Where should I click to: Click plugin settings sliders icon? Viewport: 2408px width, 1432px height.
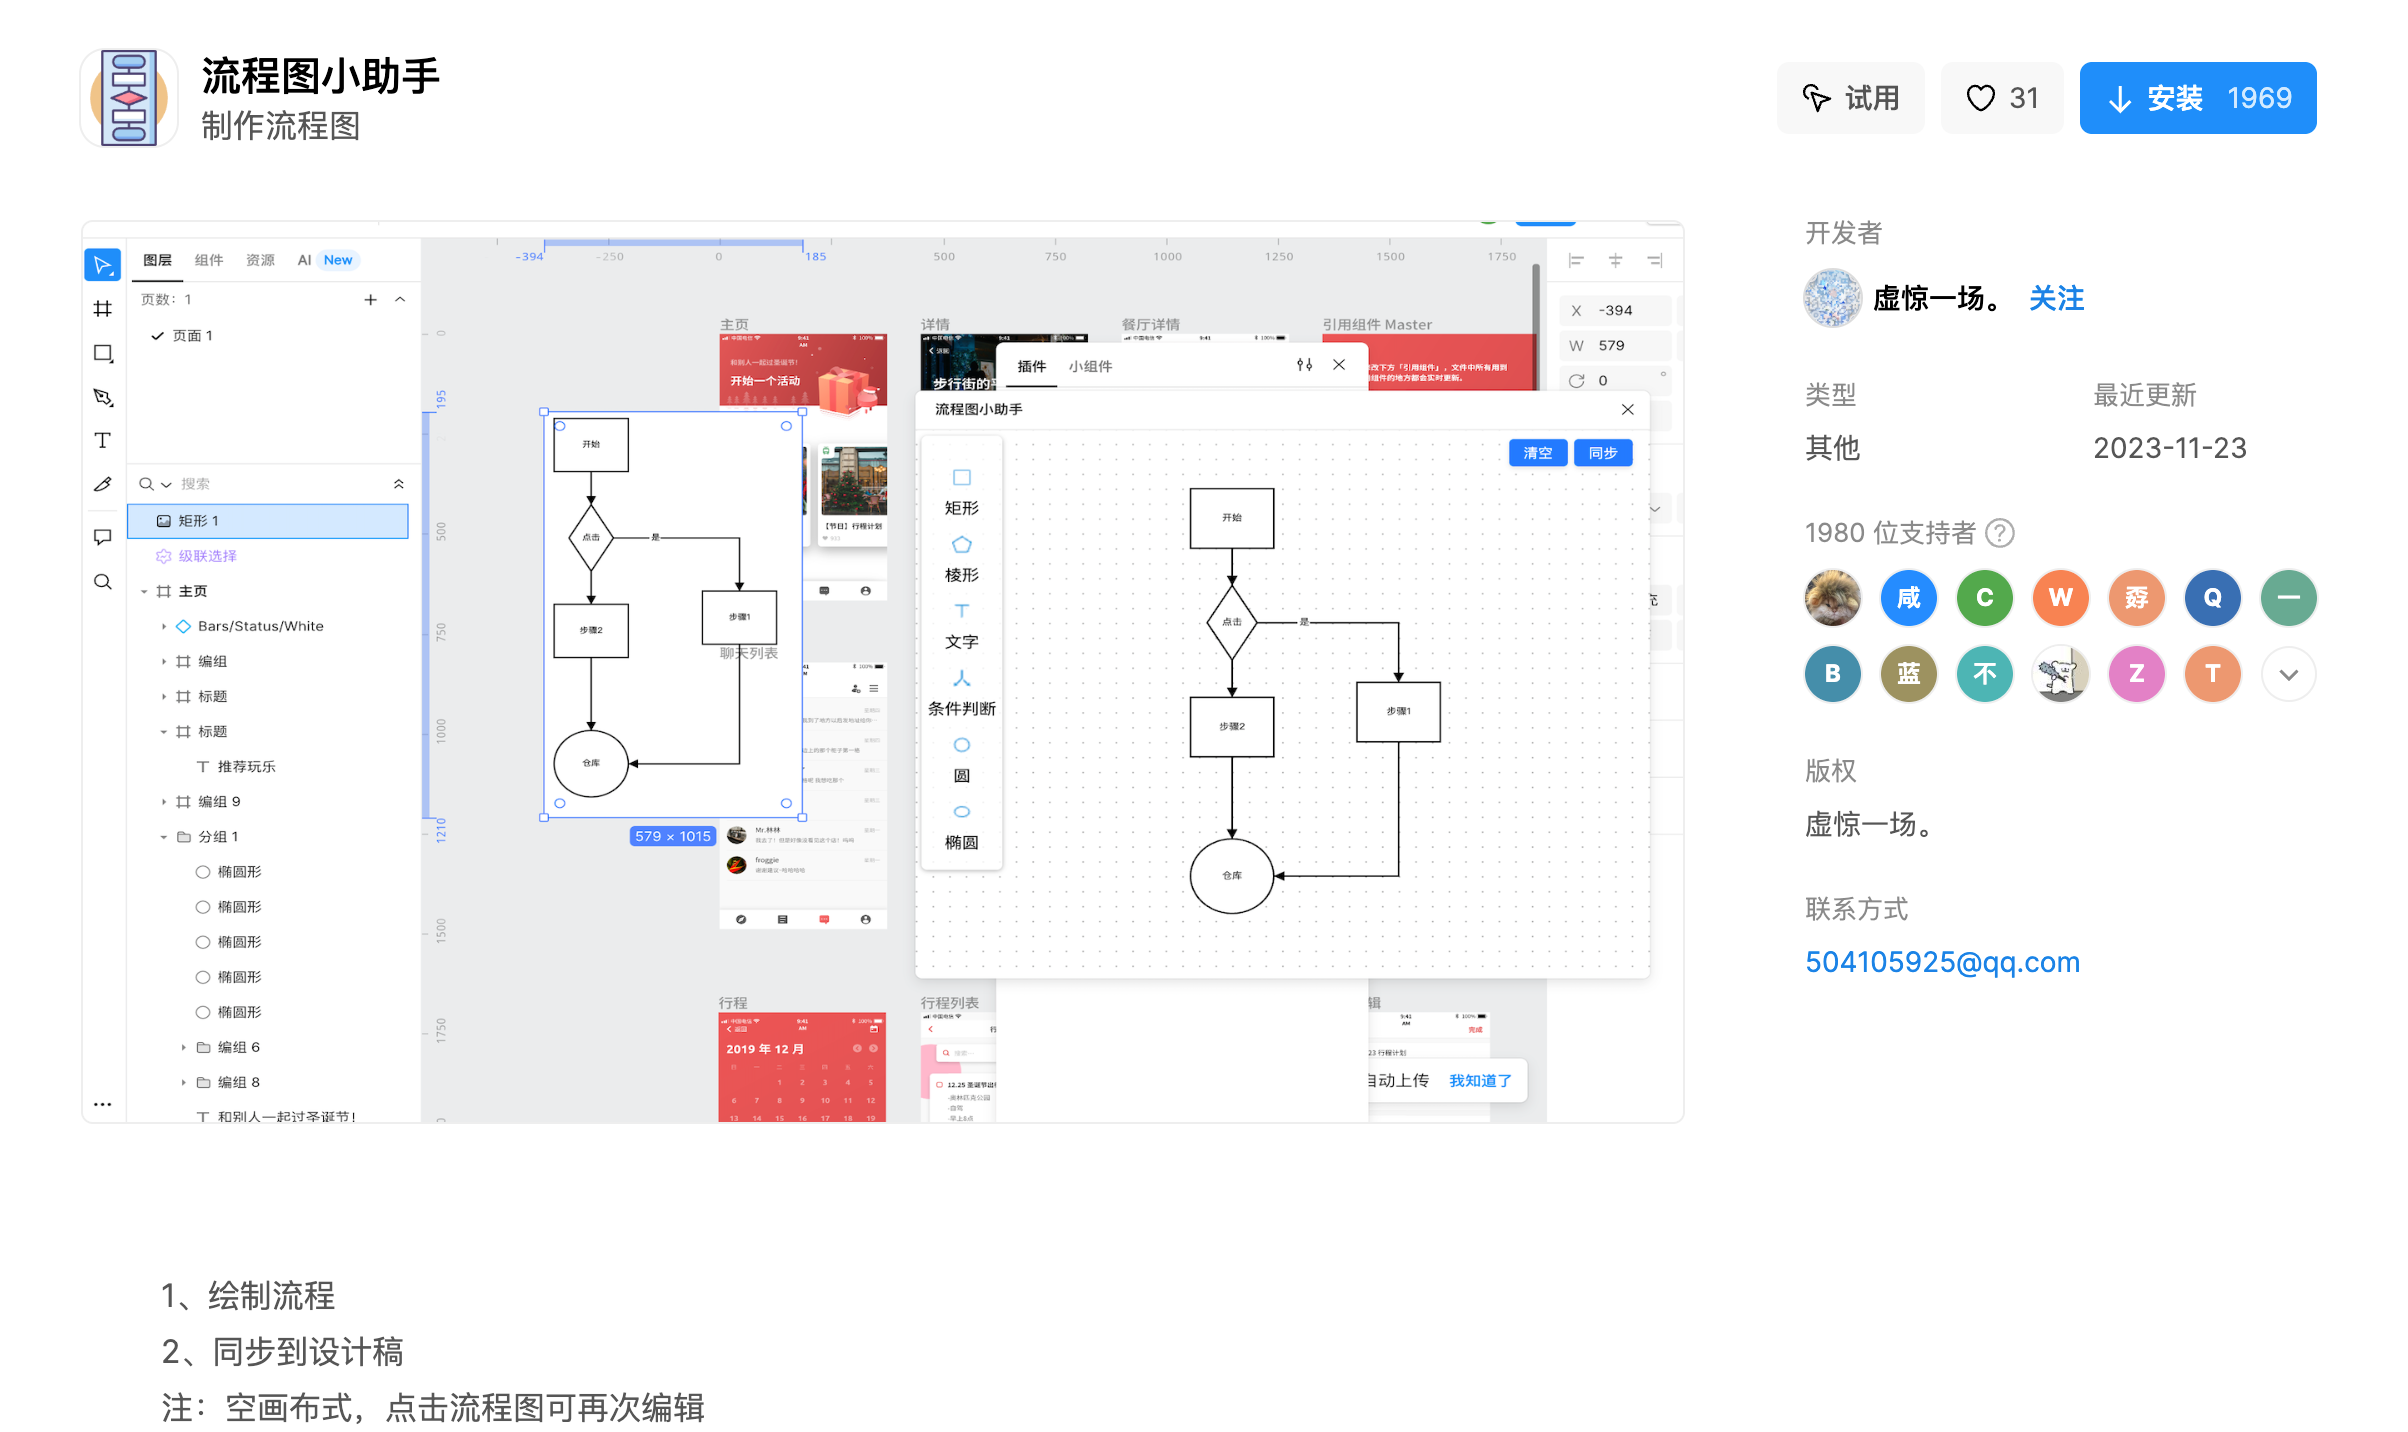tap(1304, 365)
